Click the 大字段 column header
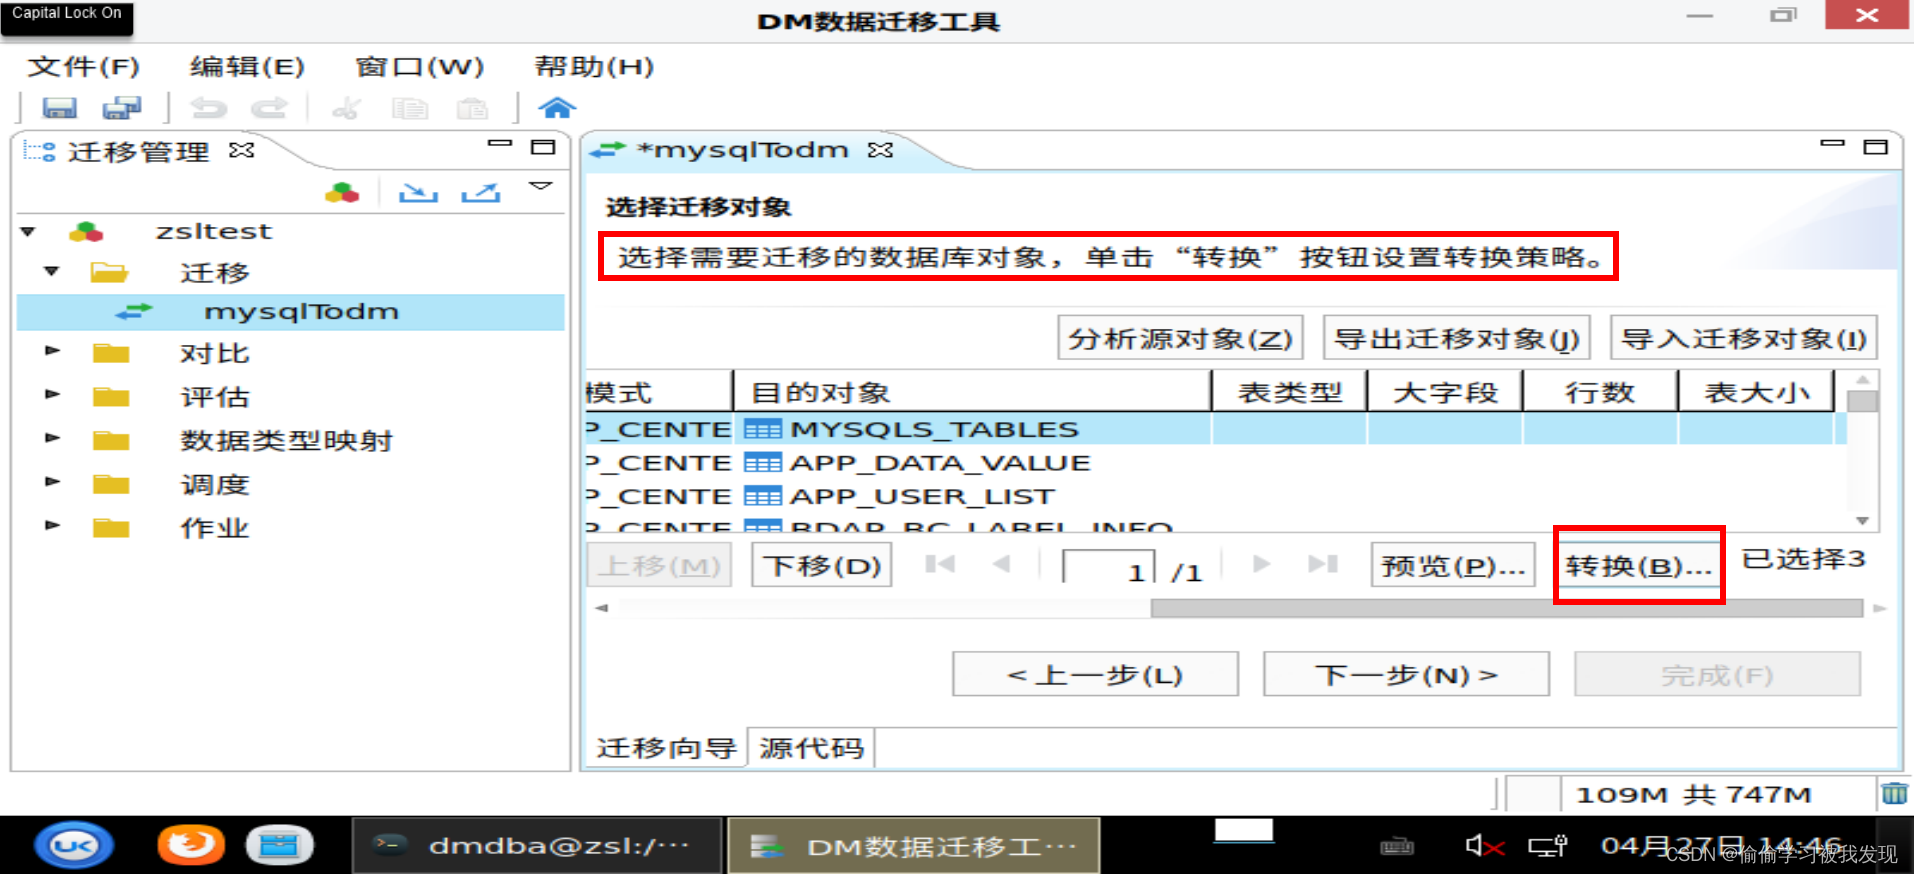 pyautogui.click(x=1445, y=392)
